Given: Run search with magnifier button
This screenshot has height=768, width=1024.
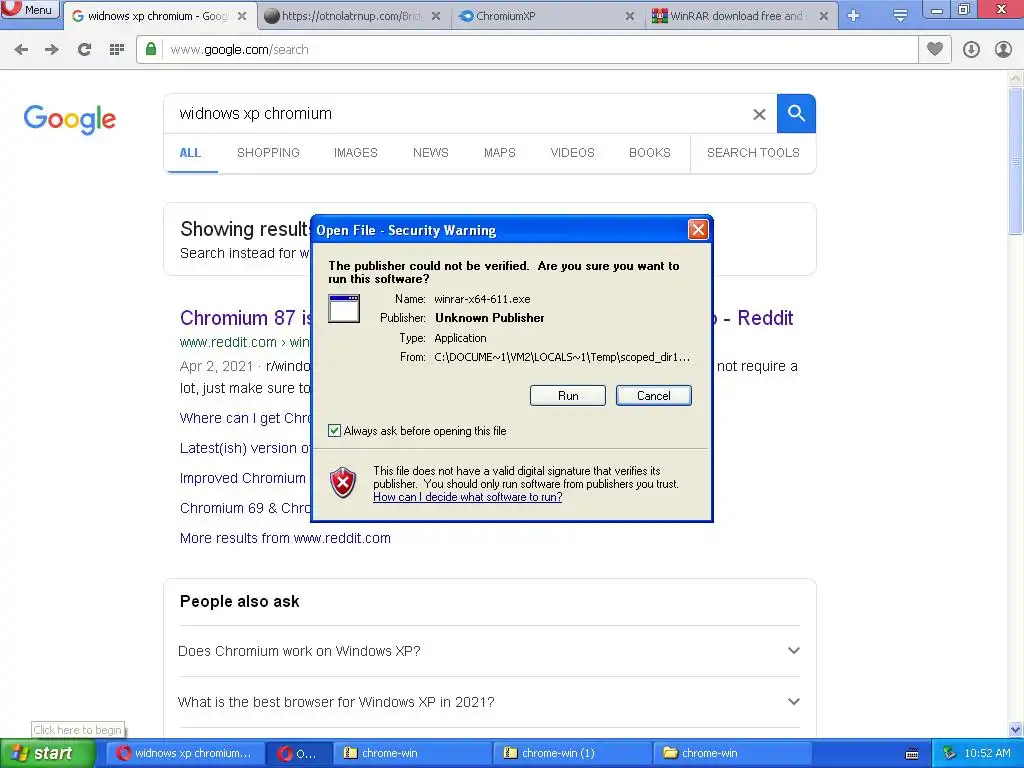Looking at the screenshot, I should 796,114.
